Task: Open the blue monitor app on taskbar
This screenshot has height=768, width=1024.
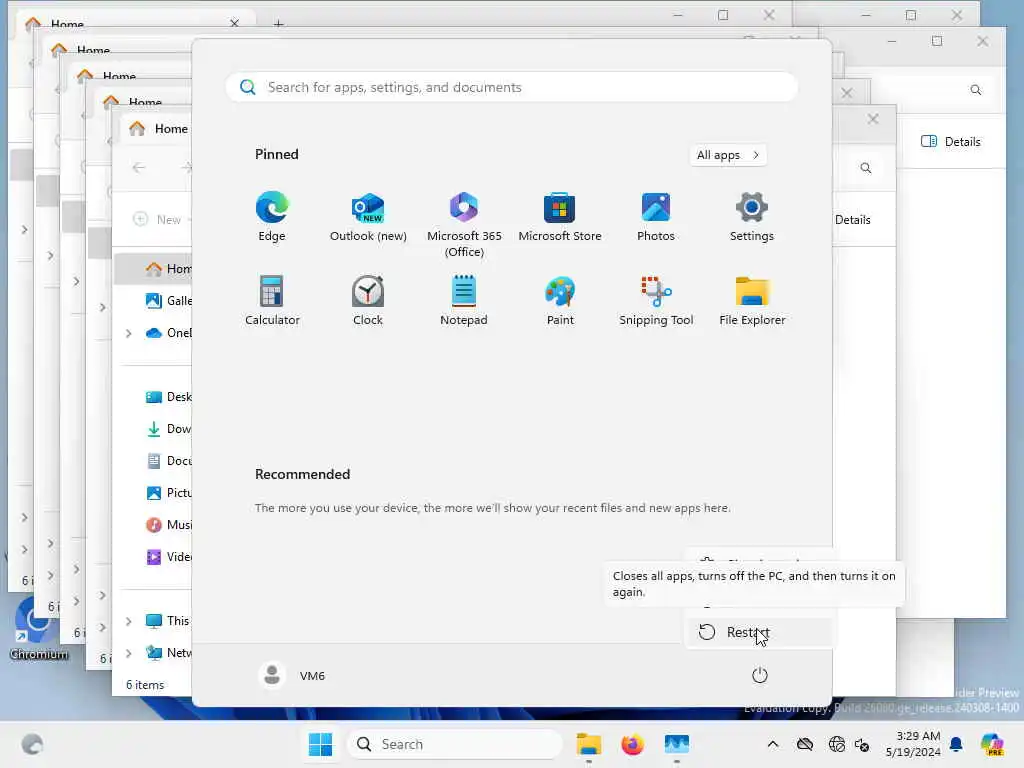Action: point(677,744)
